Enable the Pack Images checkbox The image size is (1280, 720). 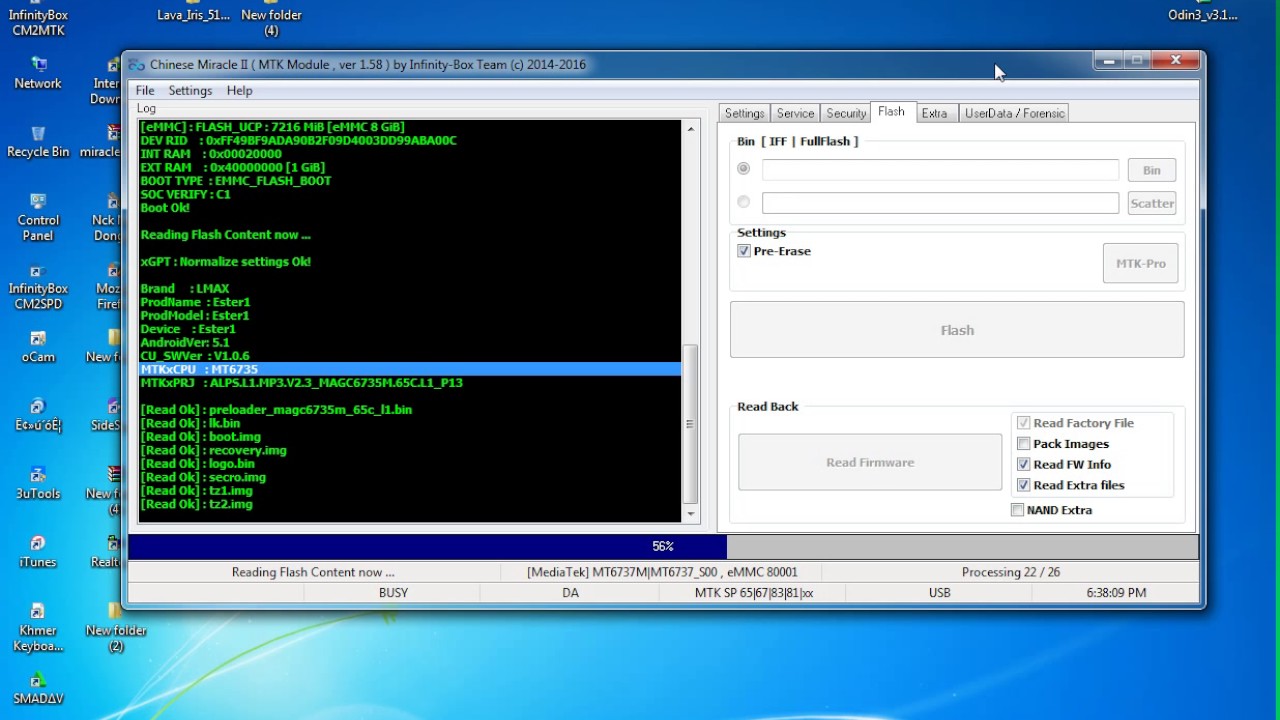(x=1023, y=444)
